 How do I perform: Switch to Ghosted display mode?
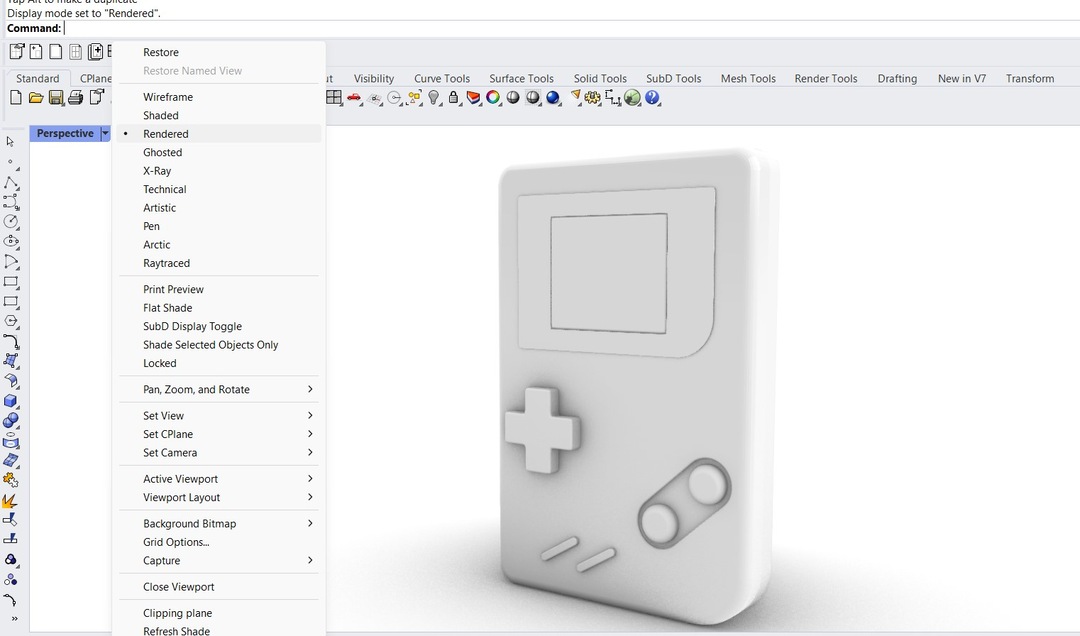coord(219,152)
